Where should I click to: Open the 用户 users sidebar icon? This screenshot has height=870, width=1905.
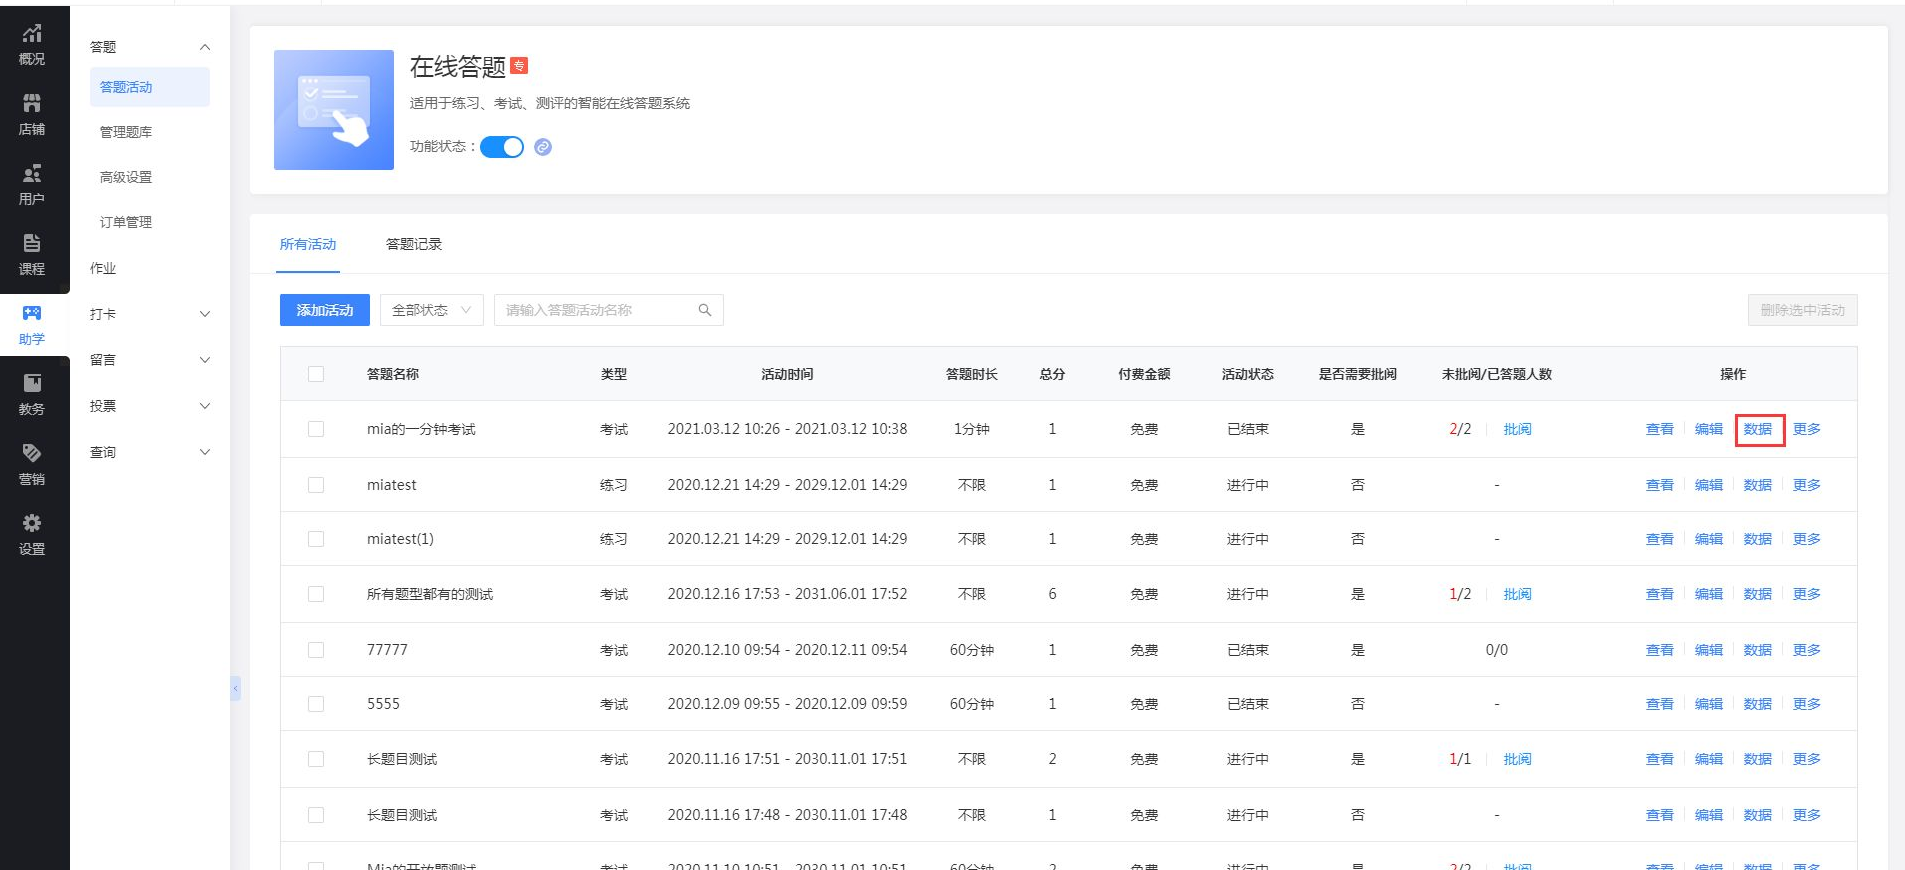[32, 184]
